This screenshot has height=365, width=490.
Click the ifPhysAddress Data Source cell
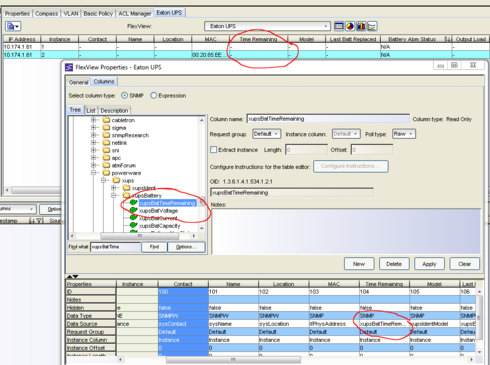tap(334, 324)
